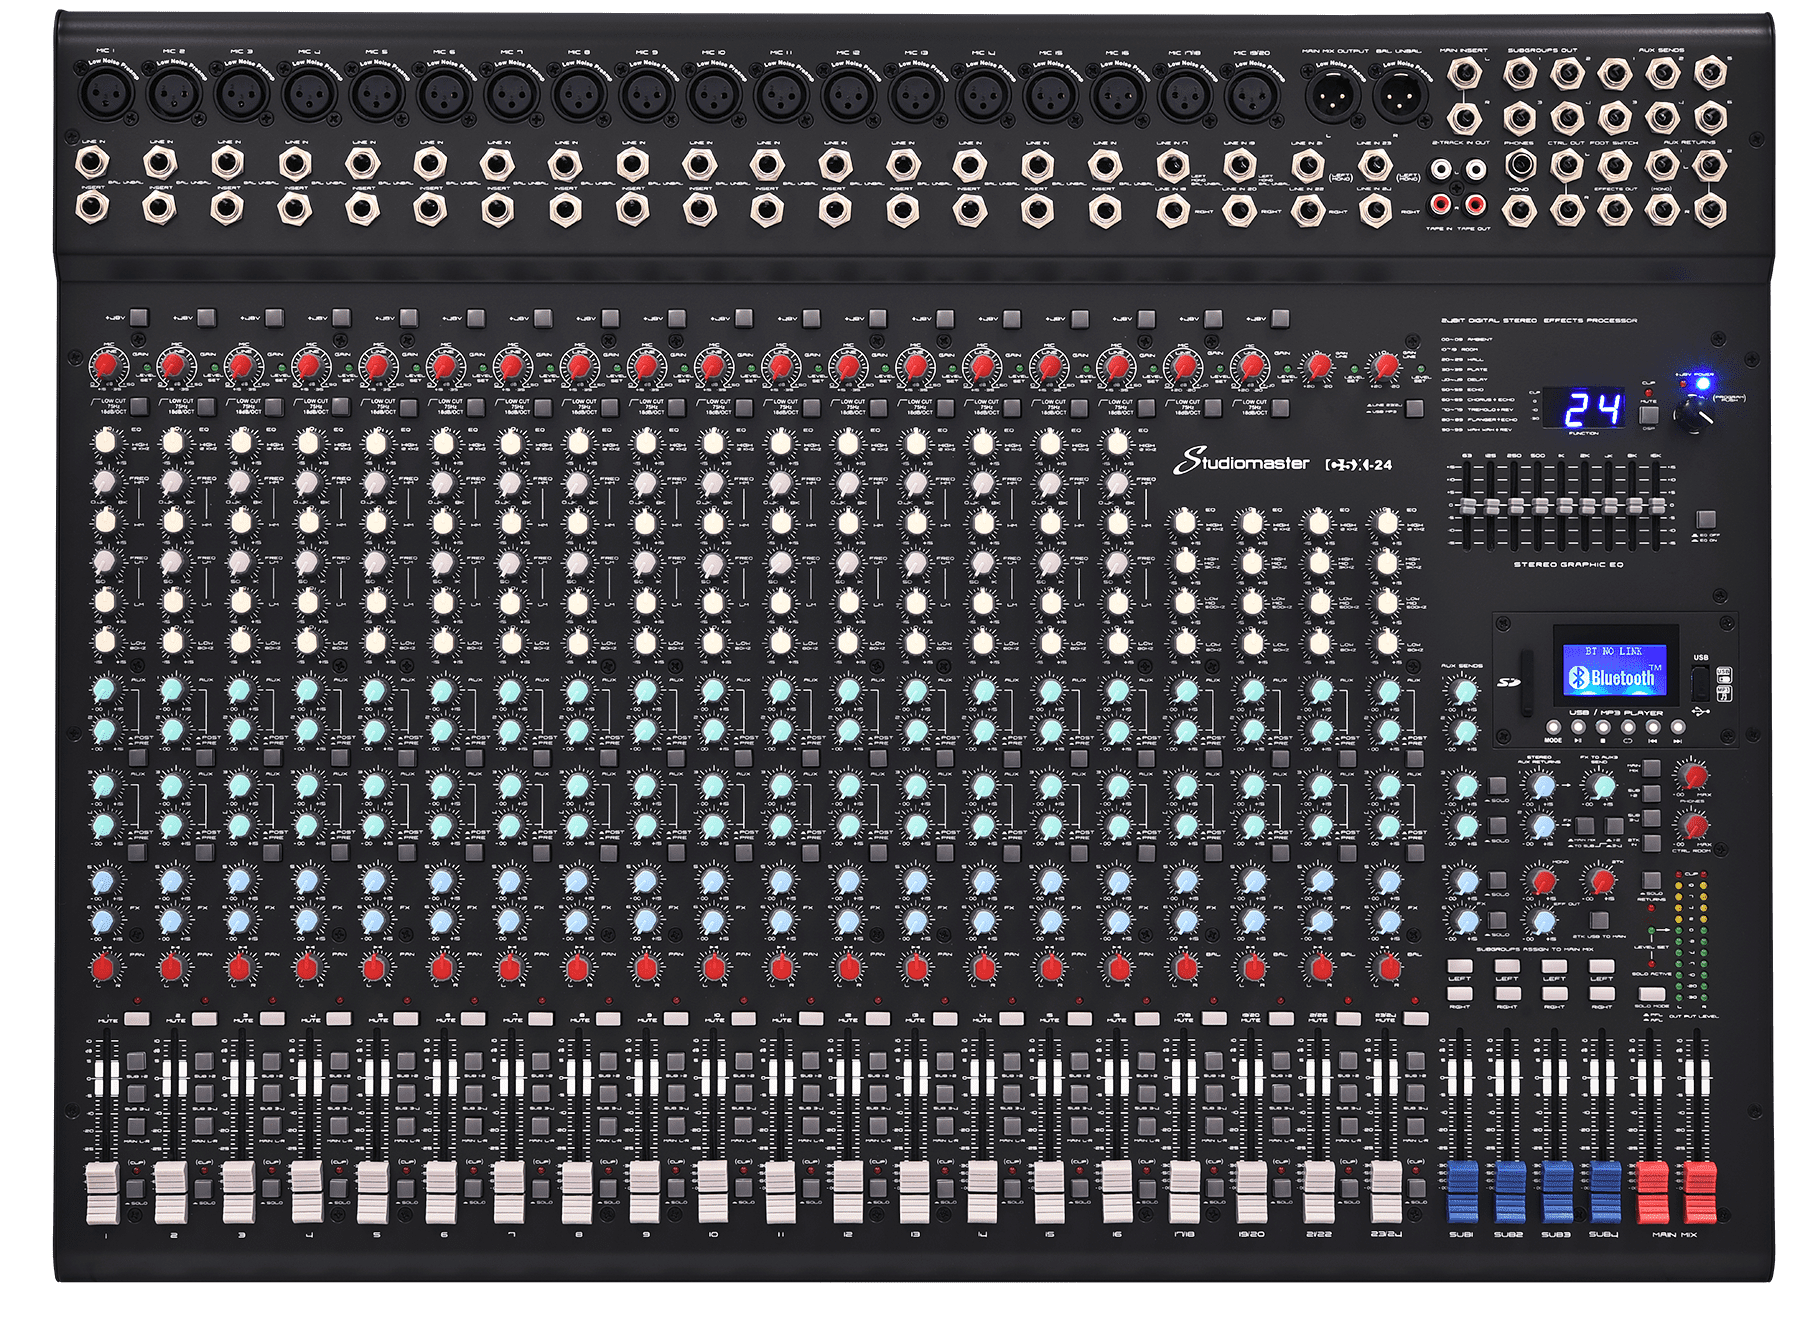
Task: Turn the red PAN knob on channel 1
Action: 103,967
